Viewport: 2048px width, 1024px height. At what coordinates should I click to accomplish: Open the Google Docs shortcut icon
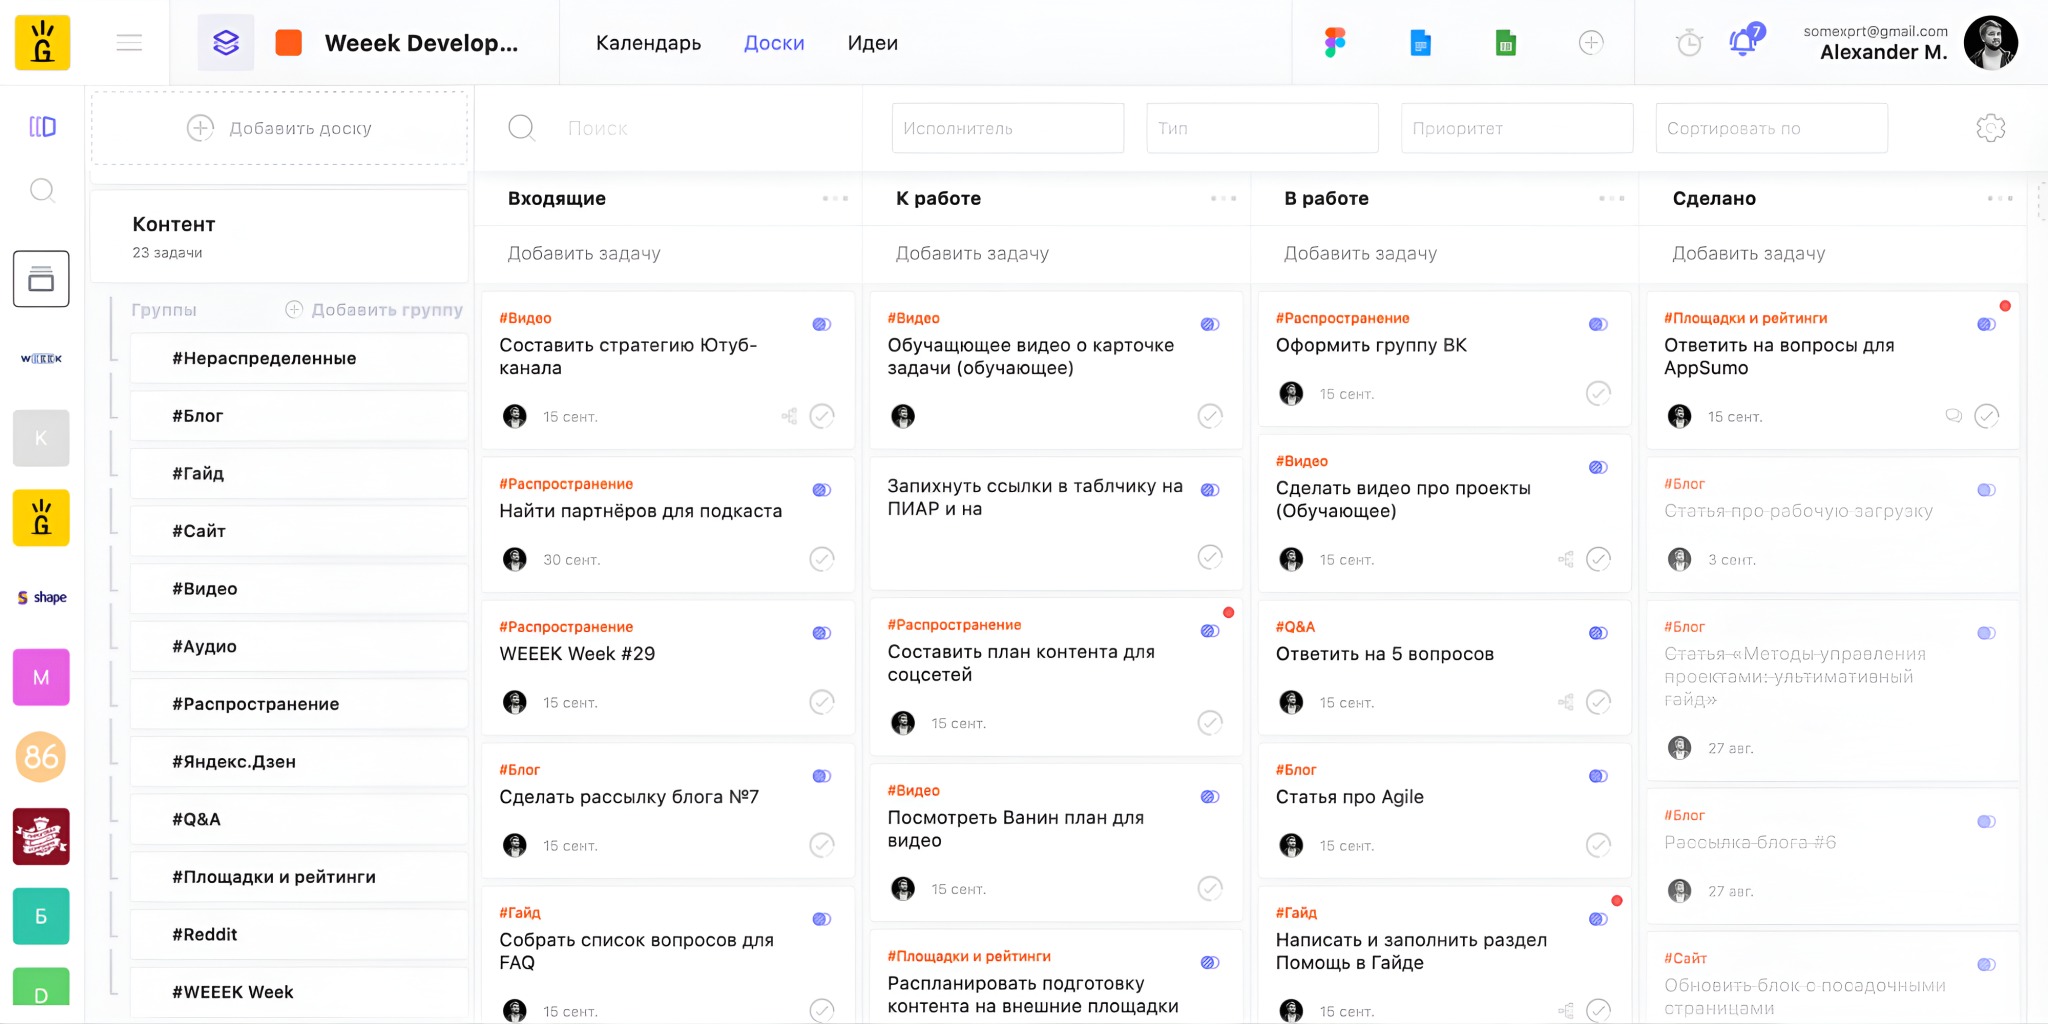click(1420, 43)
